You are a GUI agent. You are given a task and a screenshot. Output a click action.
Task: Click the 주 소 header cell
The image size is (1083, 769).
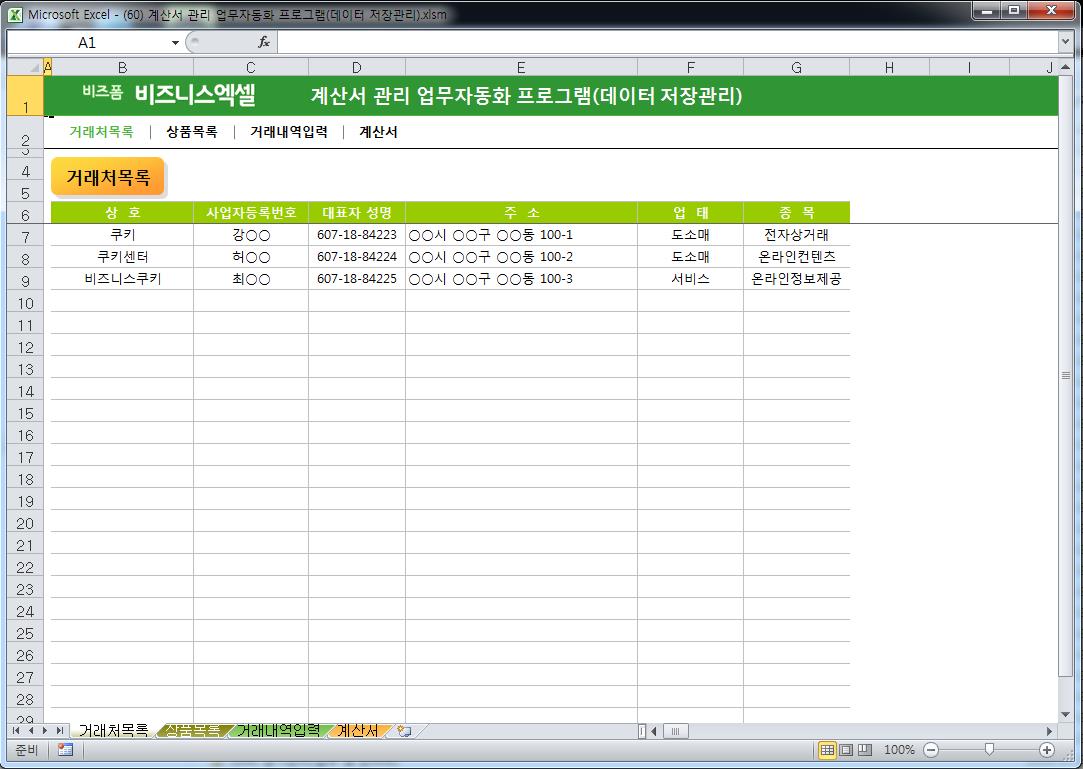click(521, 213)
